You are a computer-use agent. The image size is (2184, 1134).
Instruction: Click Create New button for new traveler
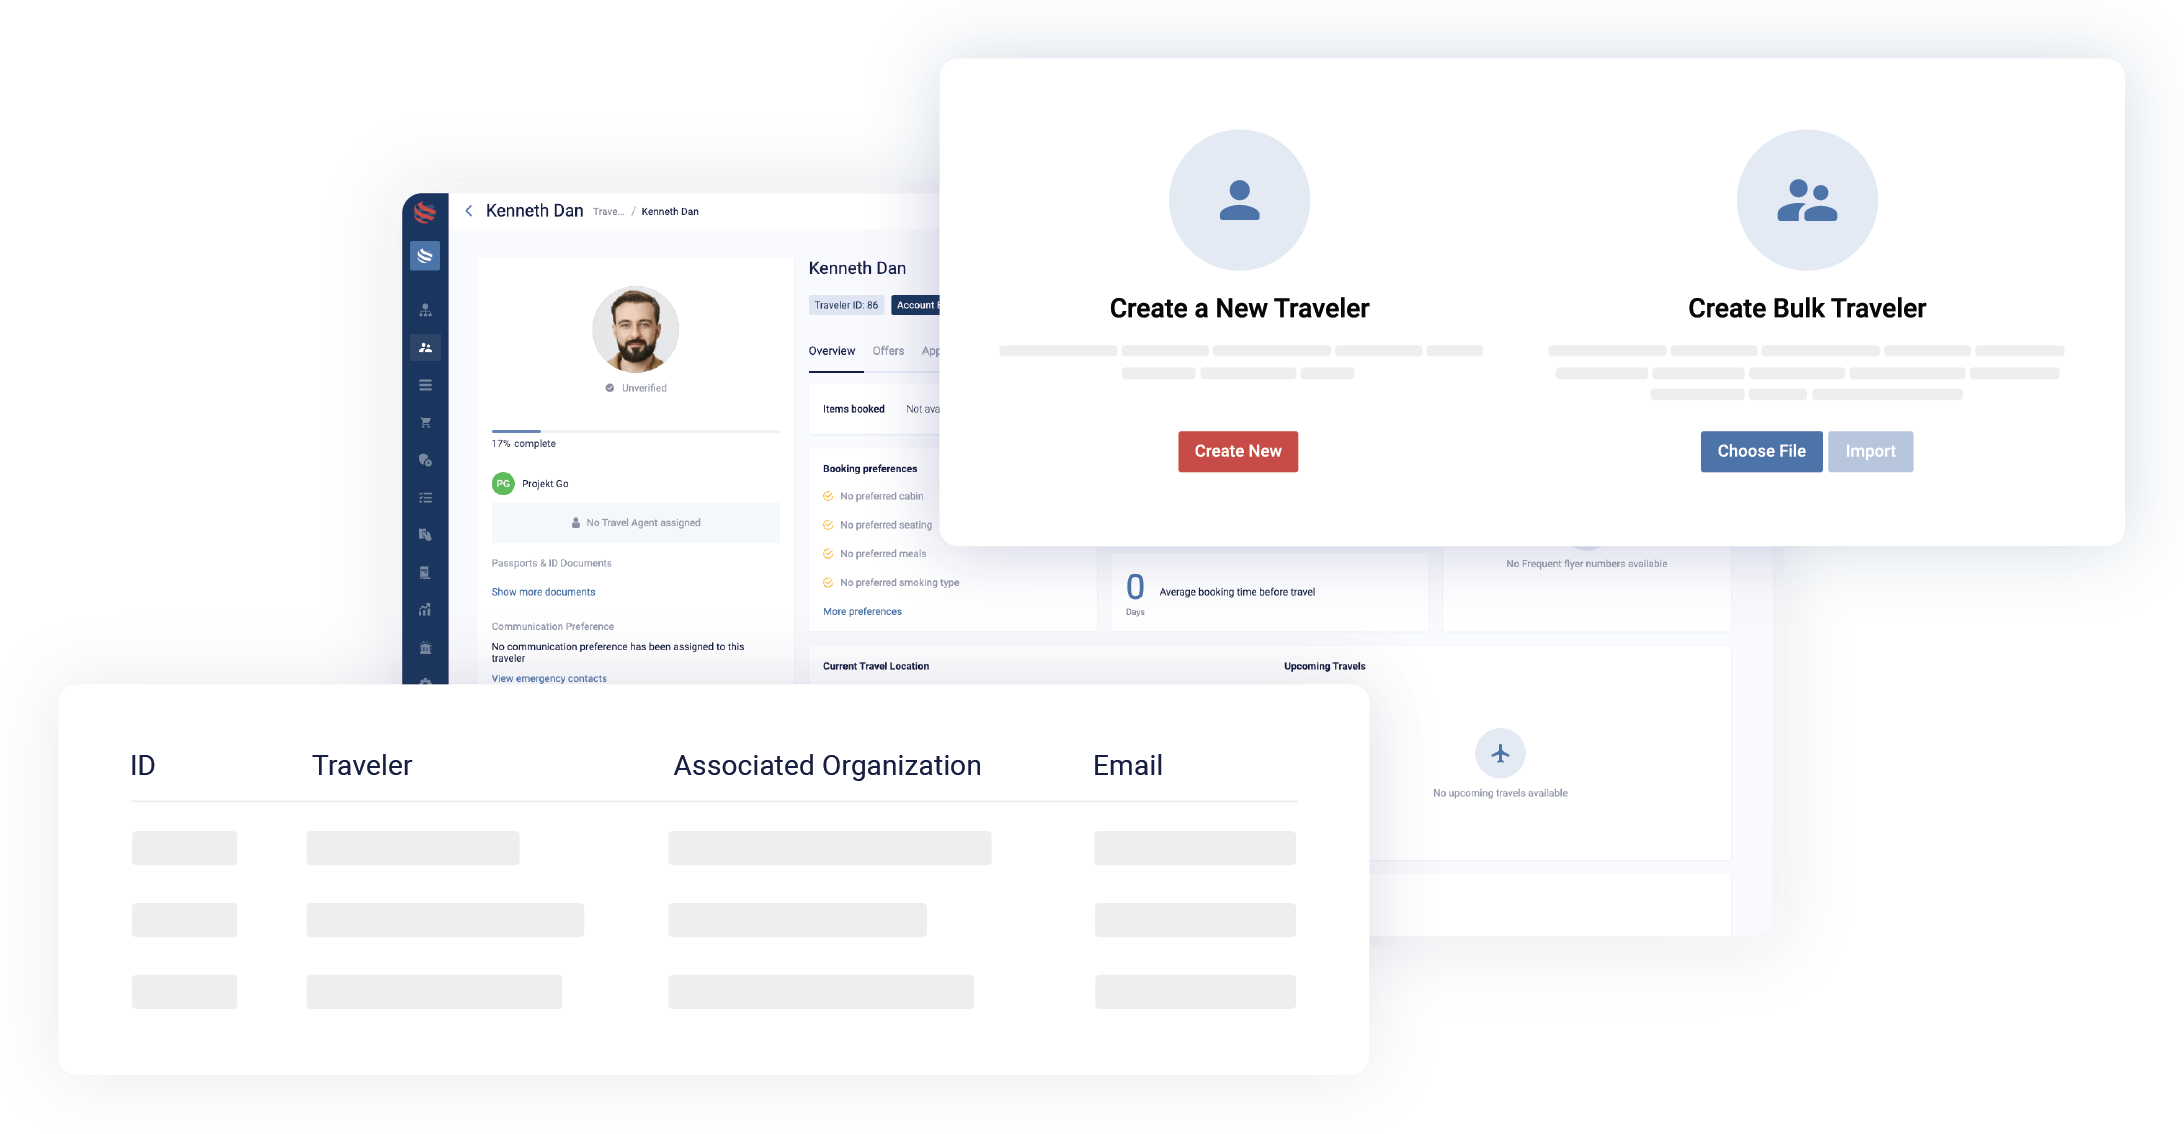1239,451
